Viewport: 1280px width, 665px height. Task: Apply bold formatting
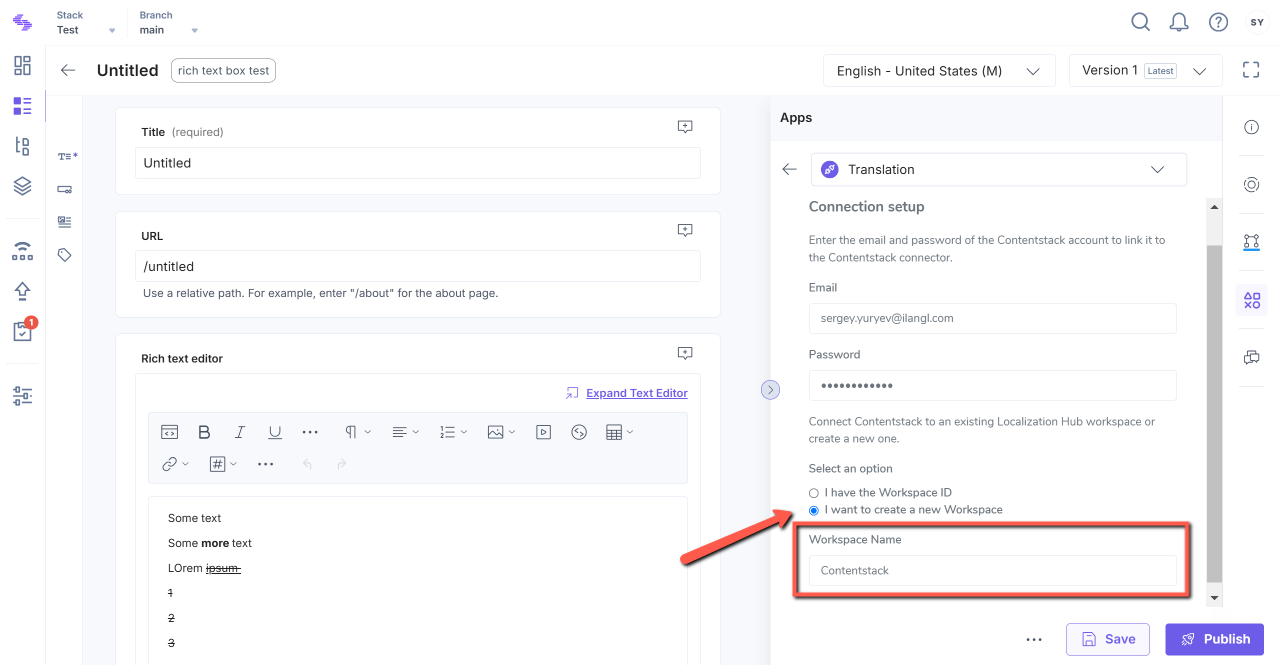204,432
